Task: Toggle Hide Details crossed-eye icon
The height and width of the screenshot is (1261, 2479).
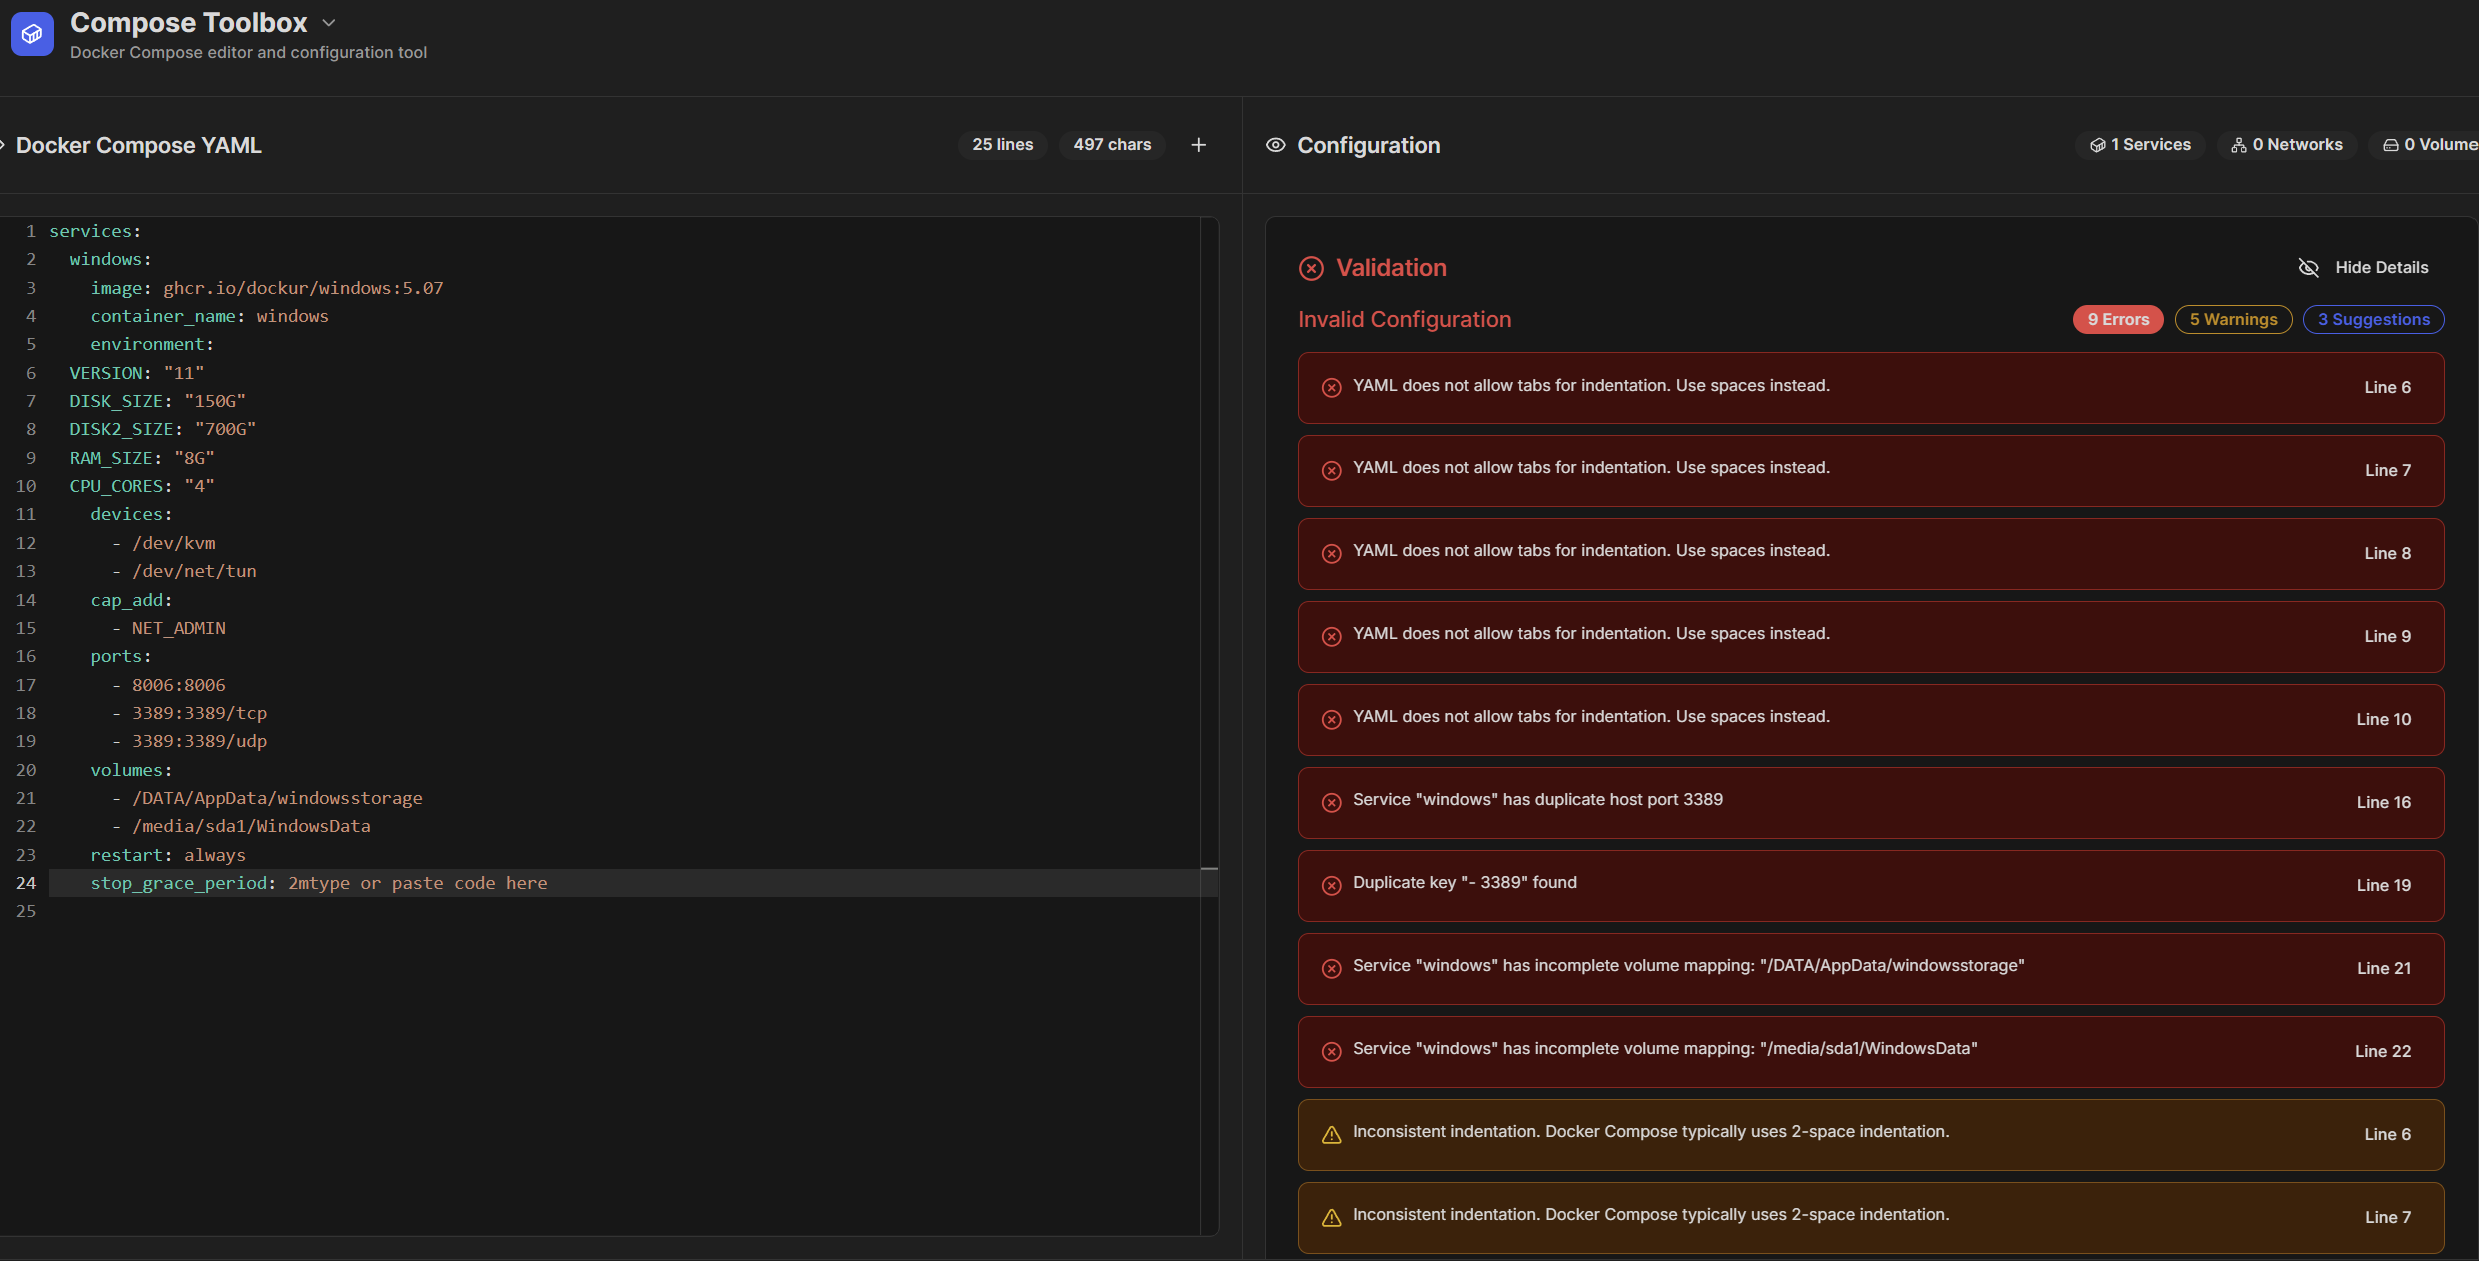Action: (2308, 267)
